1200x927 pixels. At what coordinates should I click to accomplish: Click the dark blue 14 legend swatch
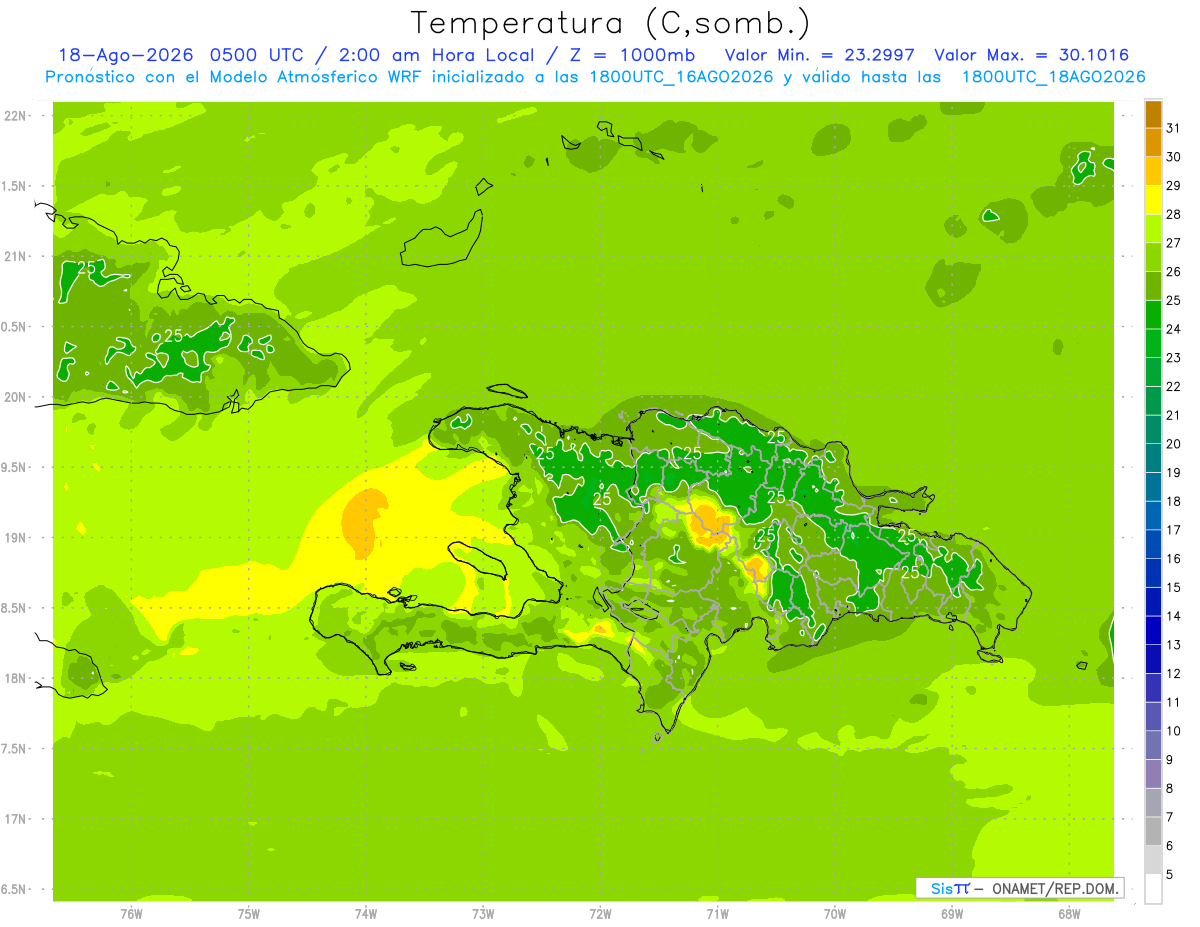(x=1153, y=602)
